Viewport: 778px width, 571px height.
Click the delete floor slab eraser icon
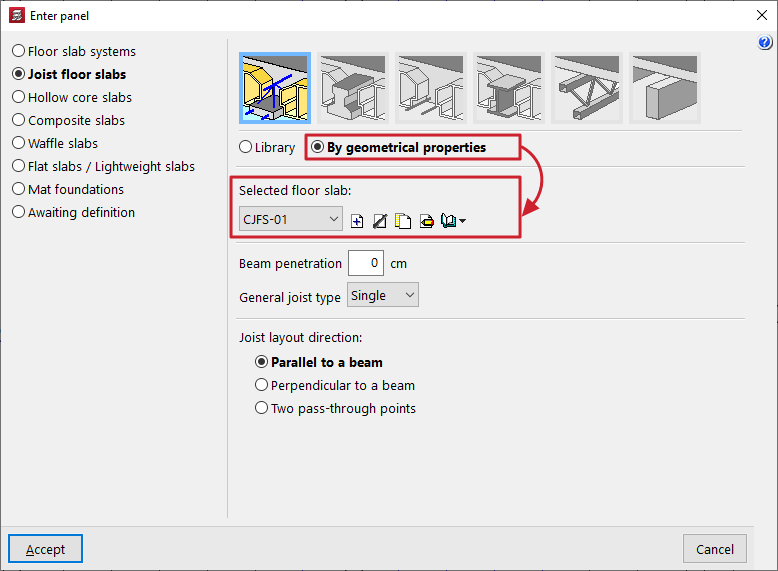pos(426,221)
